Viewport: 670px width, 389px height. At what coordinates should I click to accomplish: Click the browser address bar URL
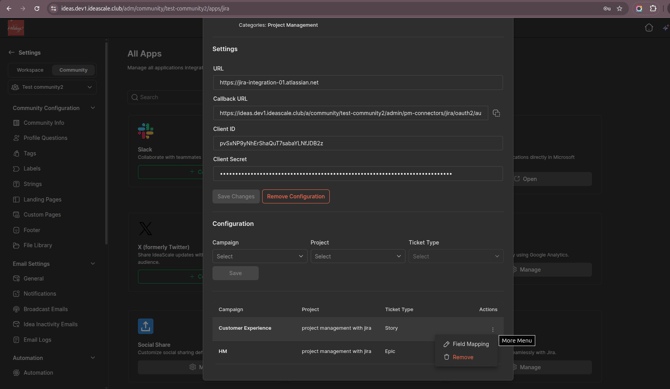pyautogui.click(x=145, y=9)
